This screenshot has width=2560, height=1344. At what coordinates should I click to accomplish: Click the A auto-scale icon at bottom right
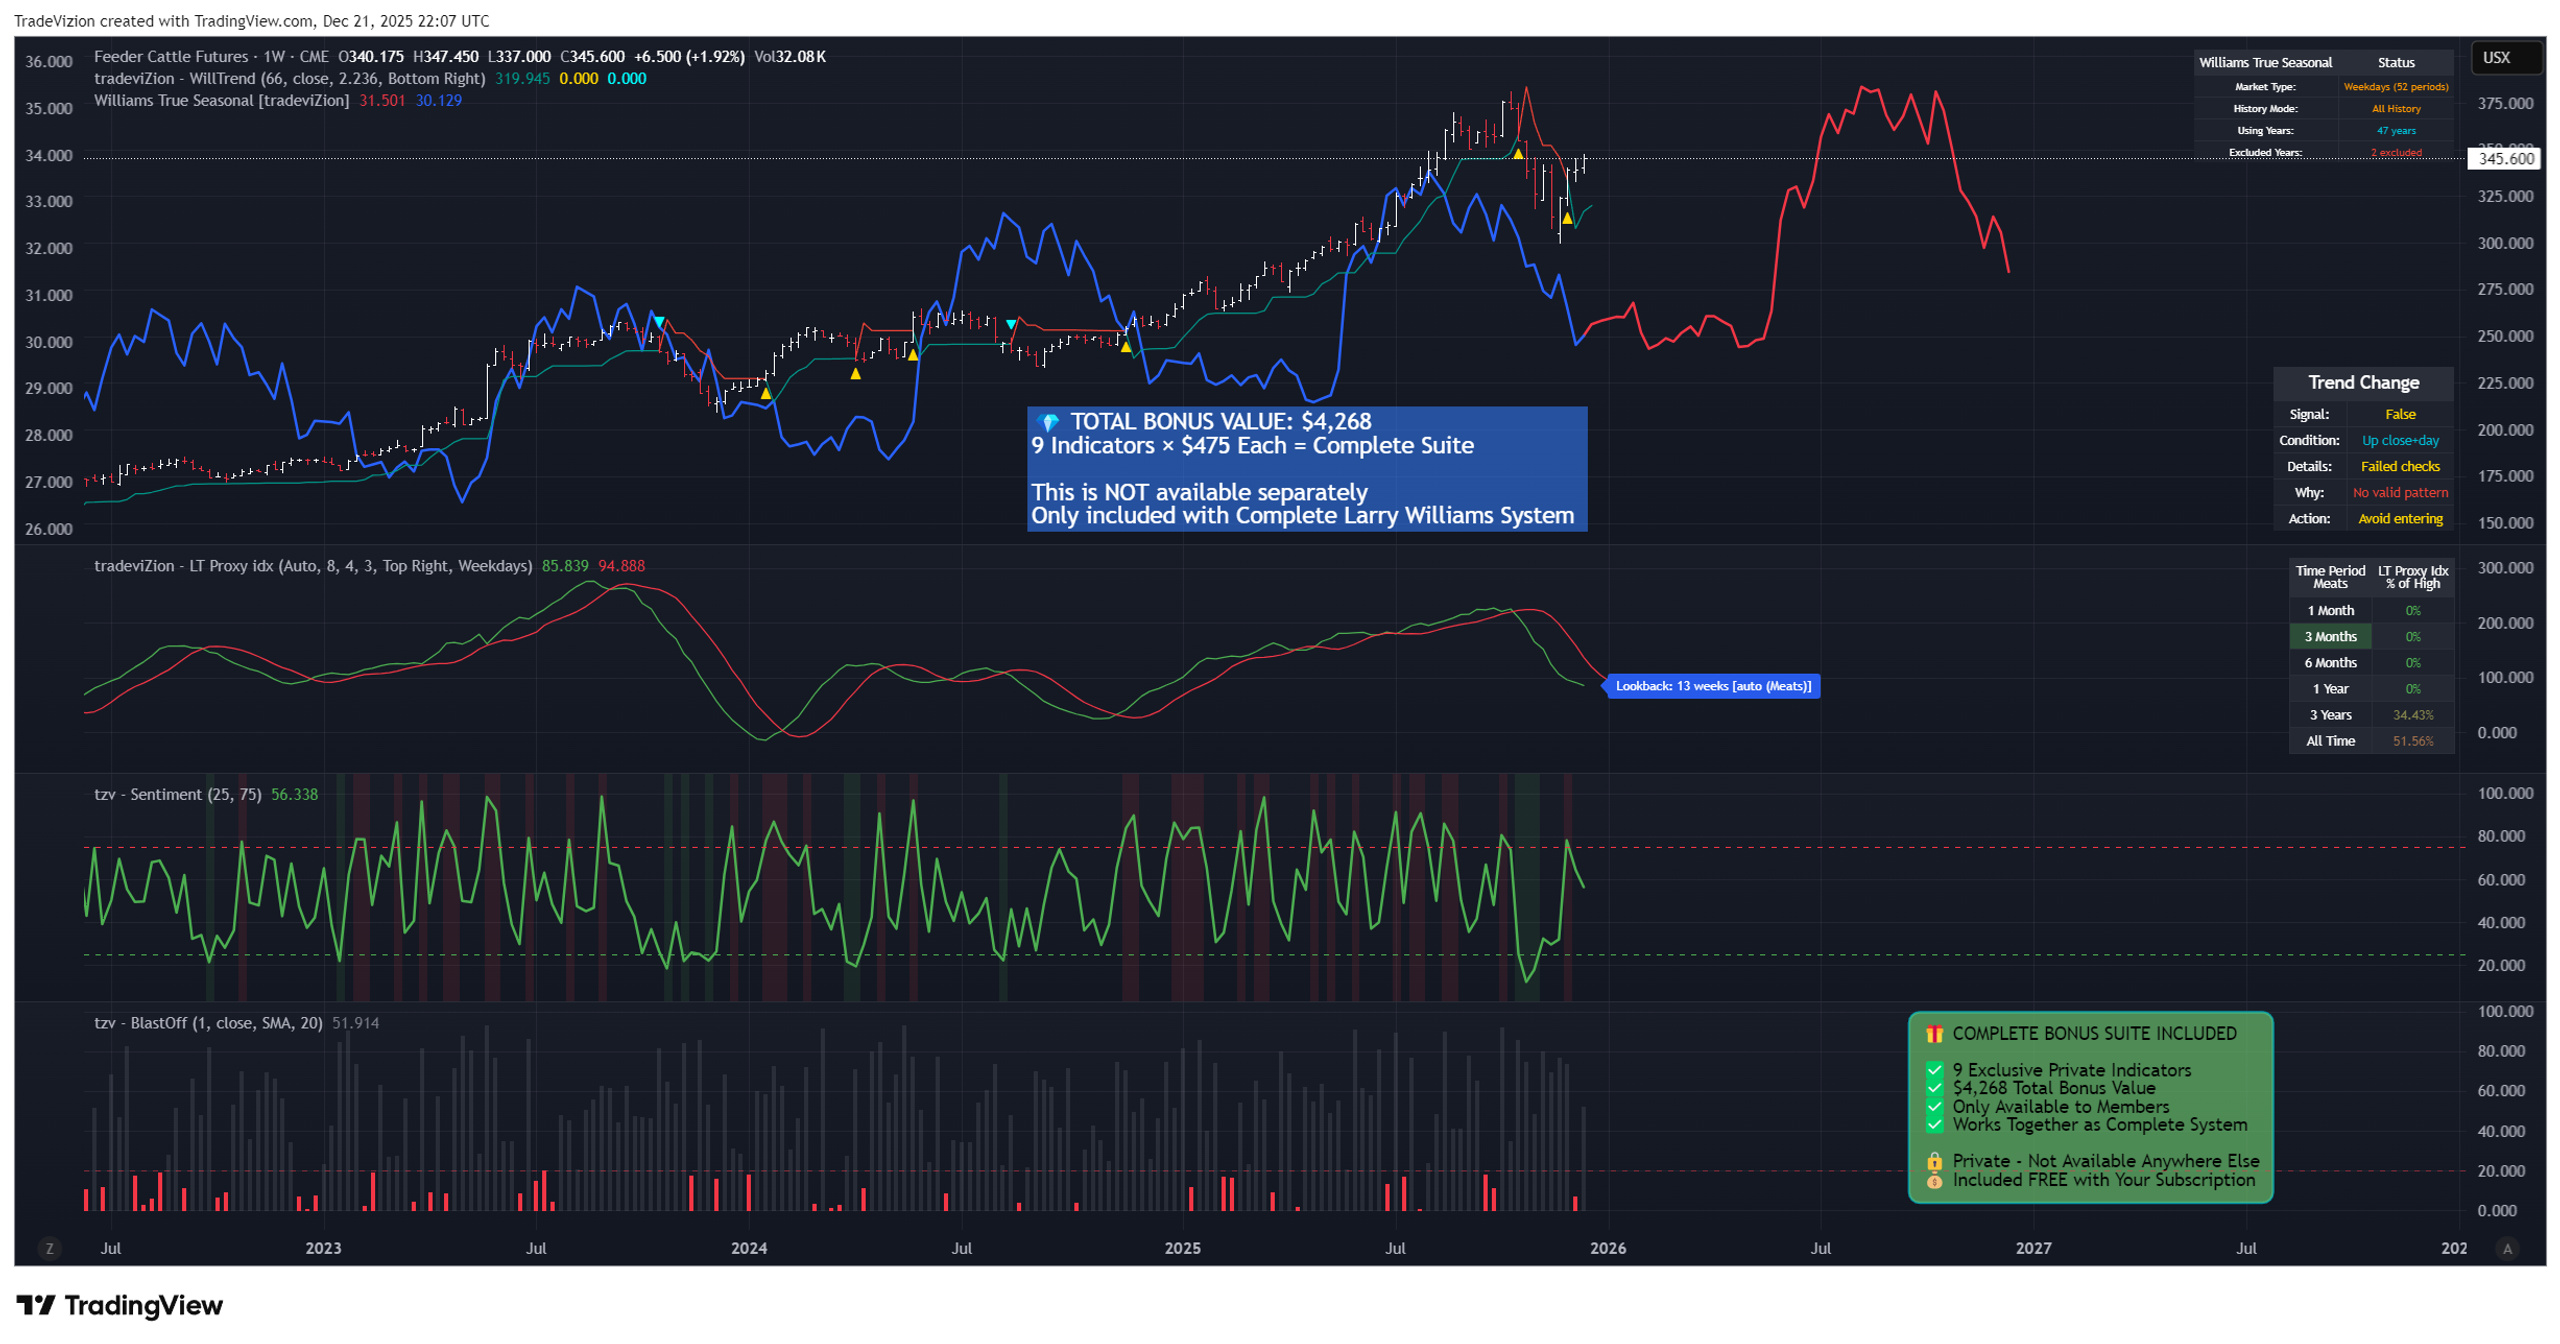[2506, 1247]
